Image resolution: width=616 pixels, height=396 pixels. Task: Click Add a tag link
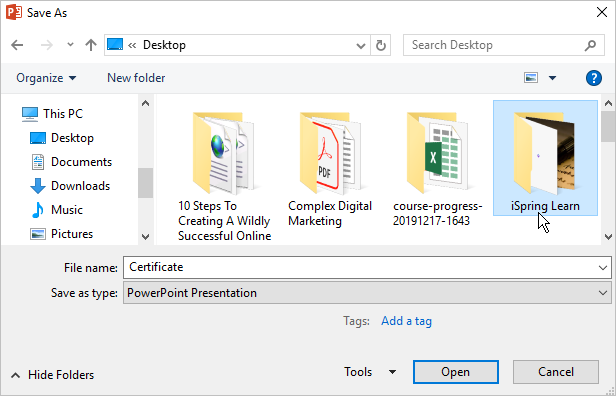click(x=406, y=321)
